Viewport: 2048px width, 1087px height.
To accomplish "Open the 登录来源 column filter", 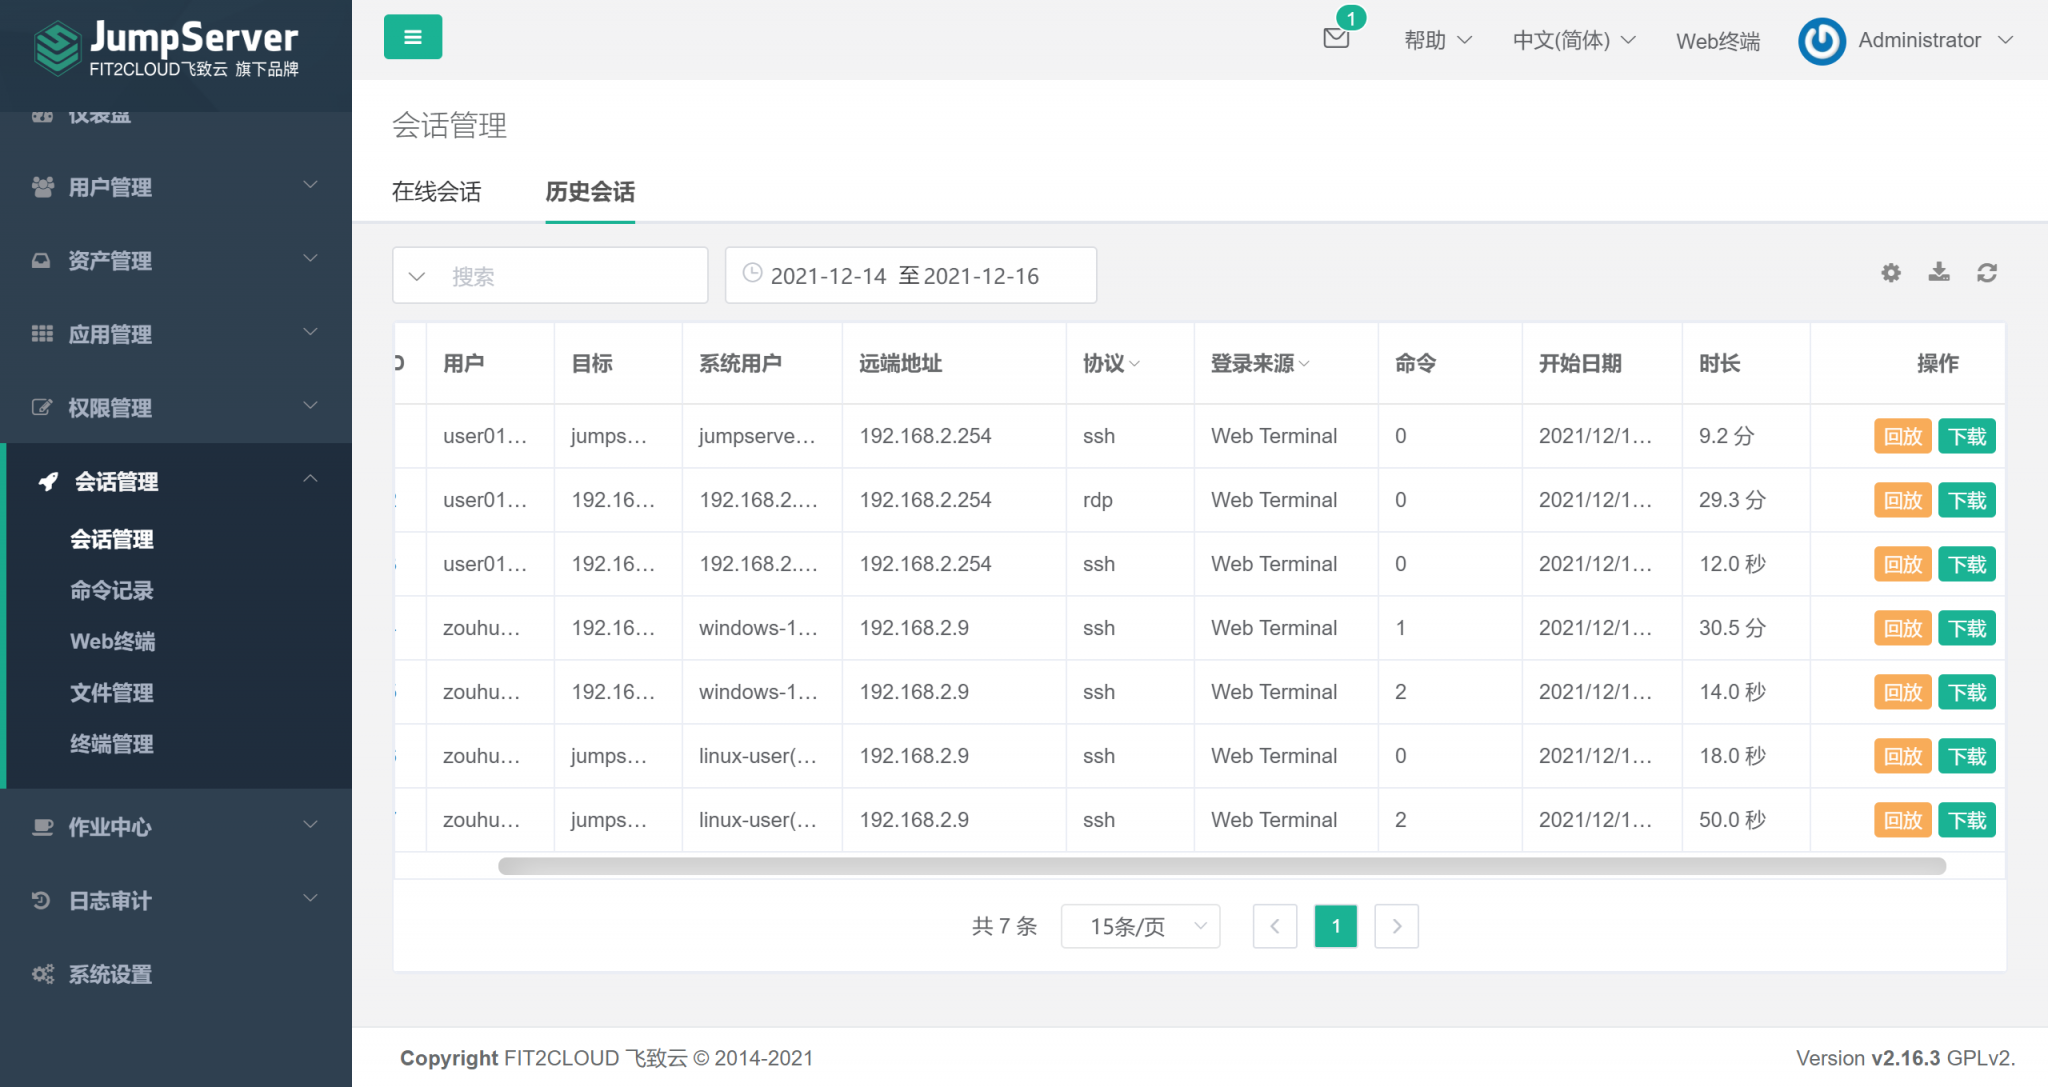I will point(1304,364).
